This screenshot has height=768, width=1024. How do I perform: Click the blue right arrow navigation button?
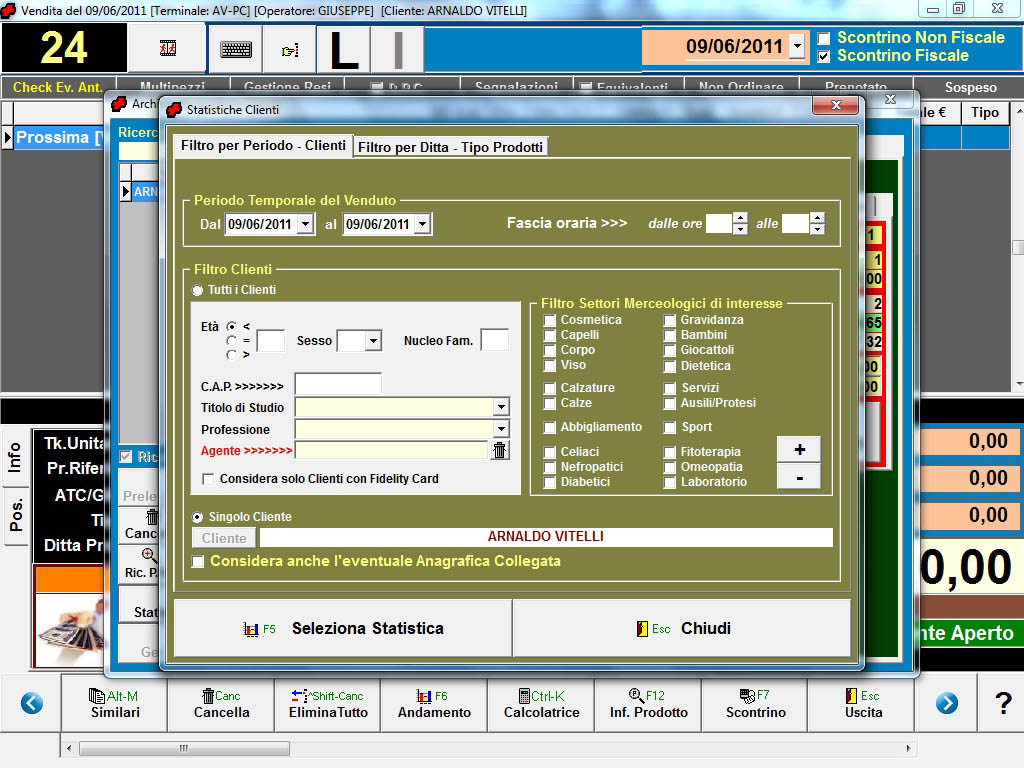946,703
